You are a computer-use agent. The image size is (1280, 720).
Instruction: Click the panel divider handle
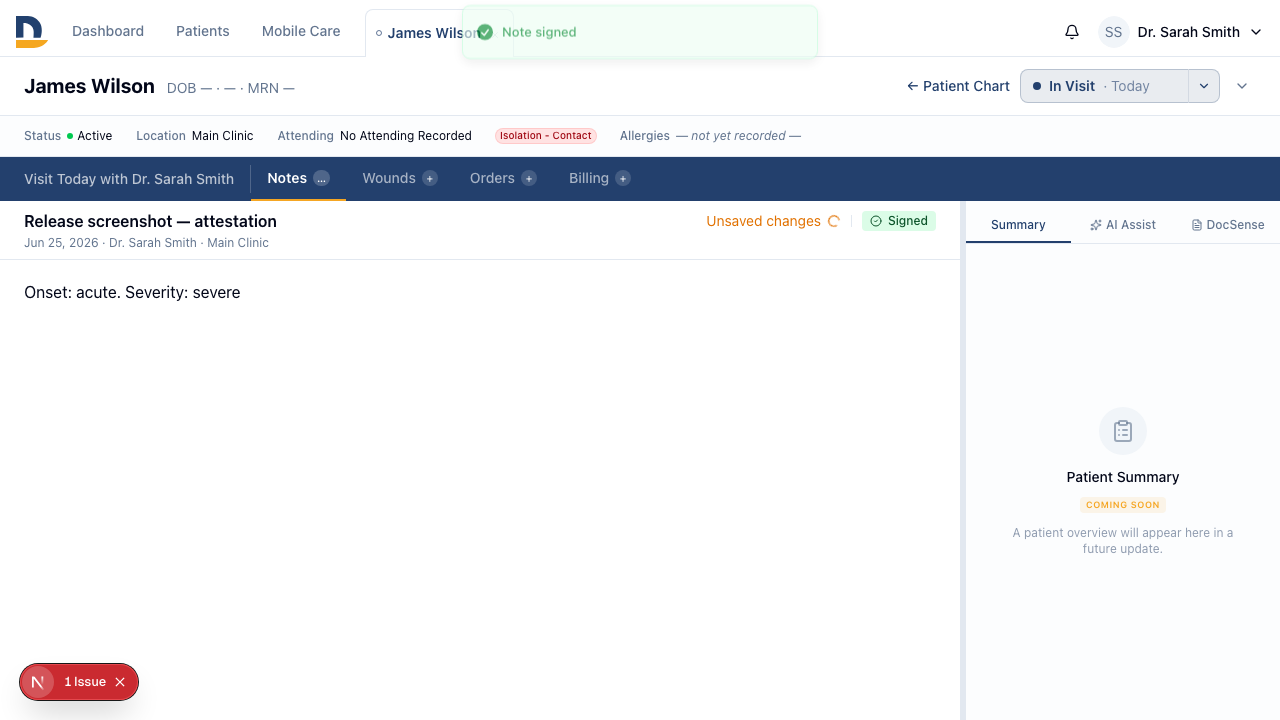pyautogui.click(x=963, y=460)
